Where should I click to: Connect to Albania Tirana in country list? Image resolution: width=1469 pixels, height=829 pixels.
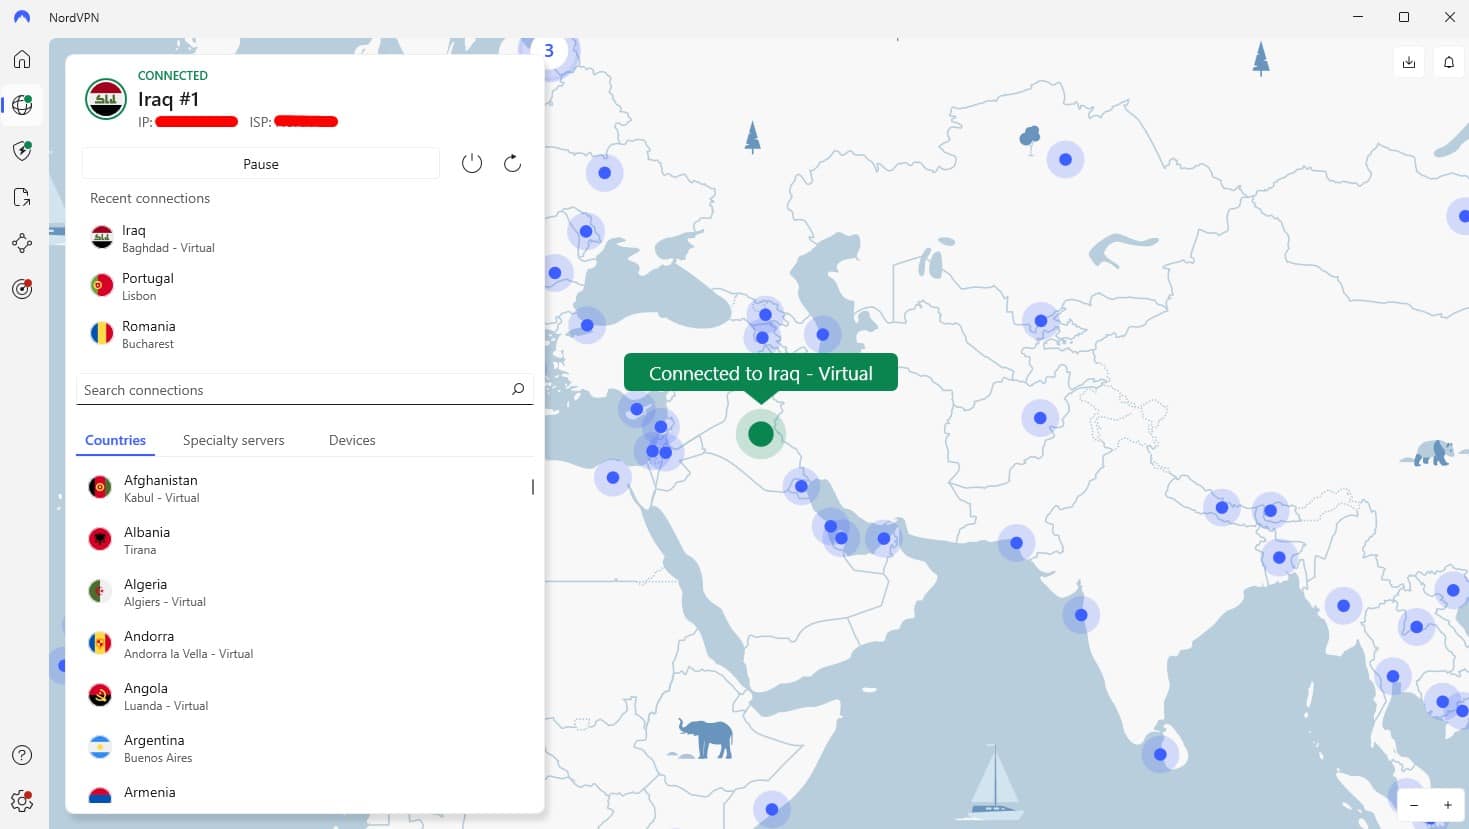tap(147, 540)
